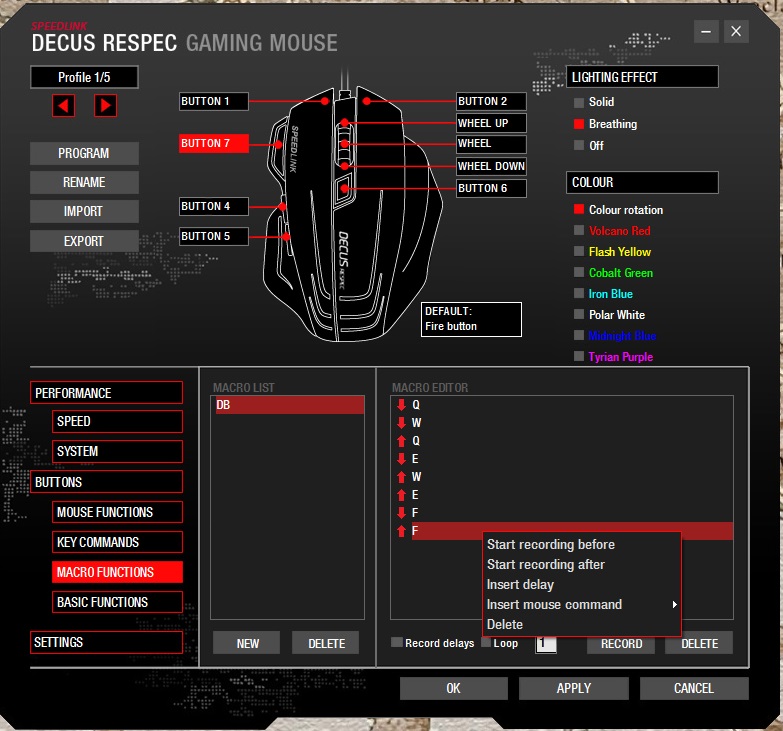Image resolution: width=783 pixels, height=731 pixels.
Task: Click the key-up arrow icon on highlighted F row
Action: coord(401,531)
